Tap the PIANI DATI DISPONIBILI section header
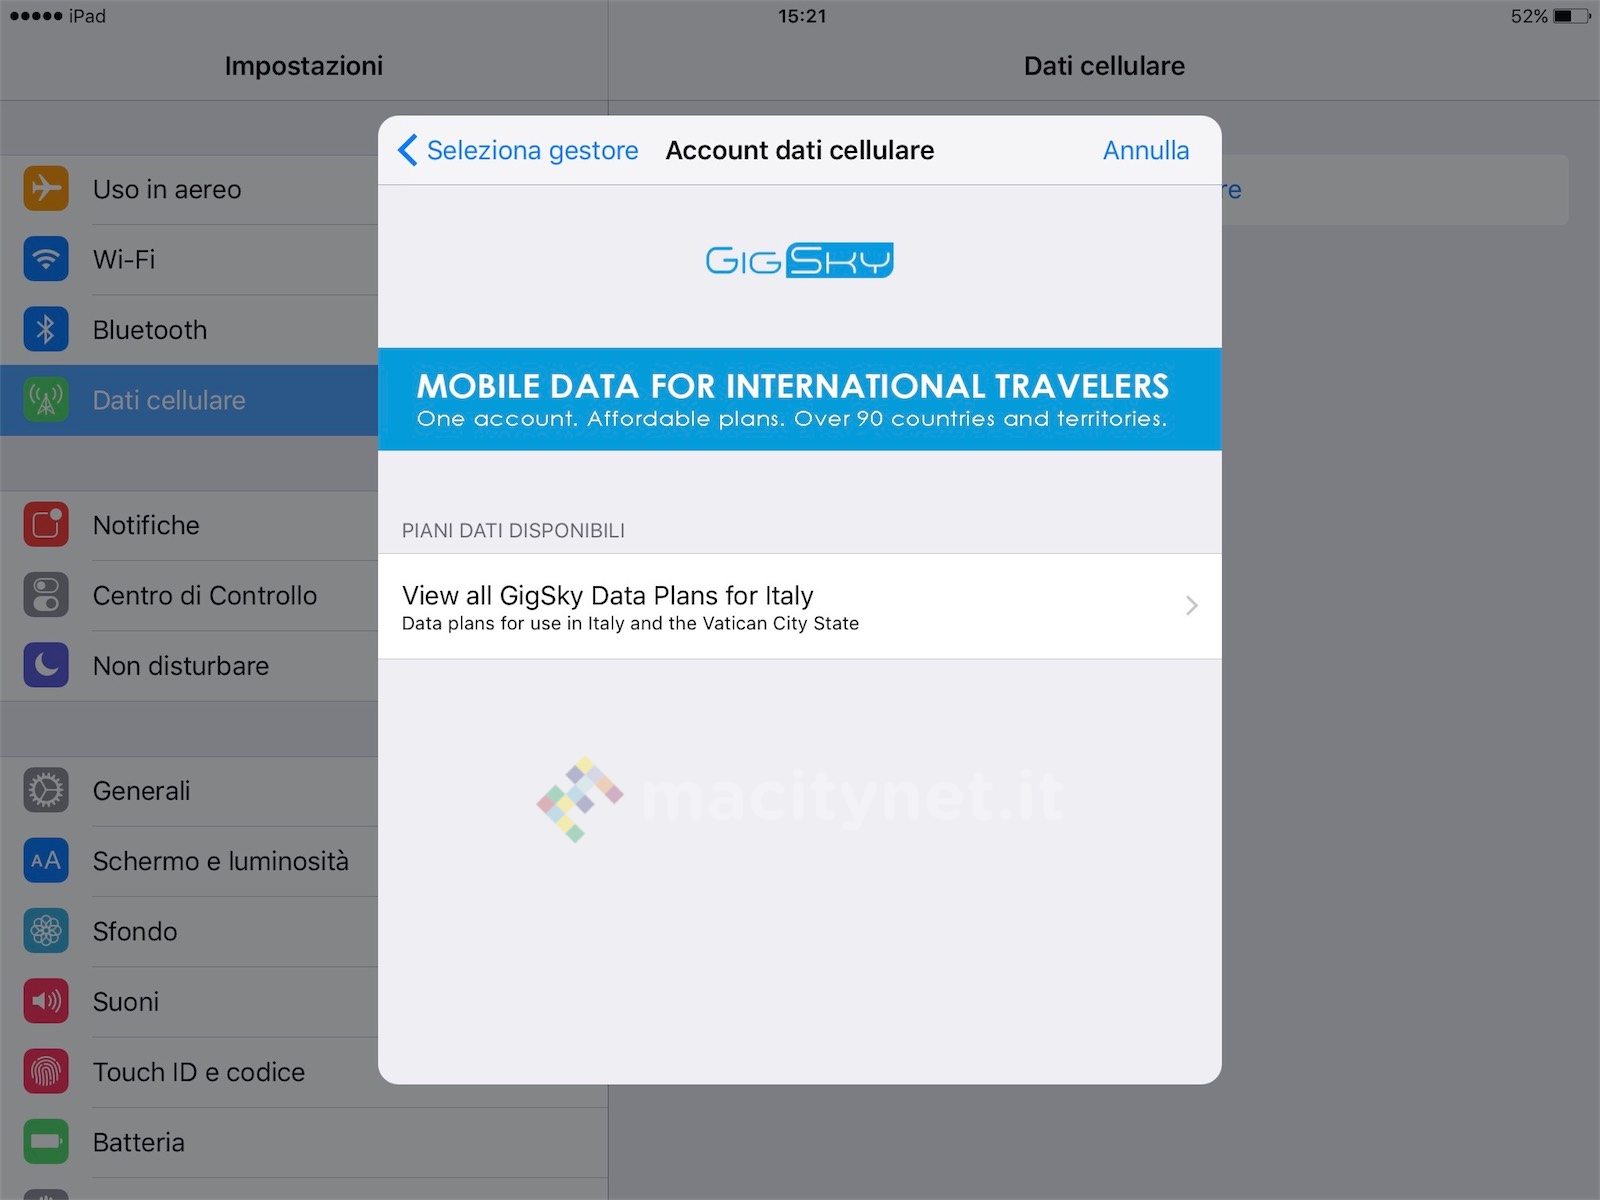Viewport: 1600px width, 1200px height. tap(513, 531)
